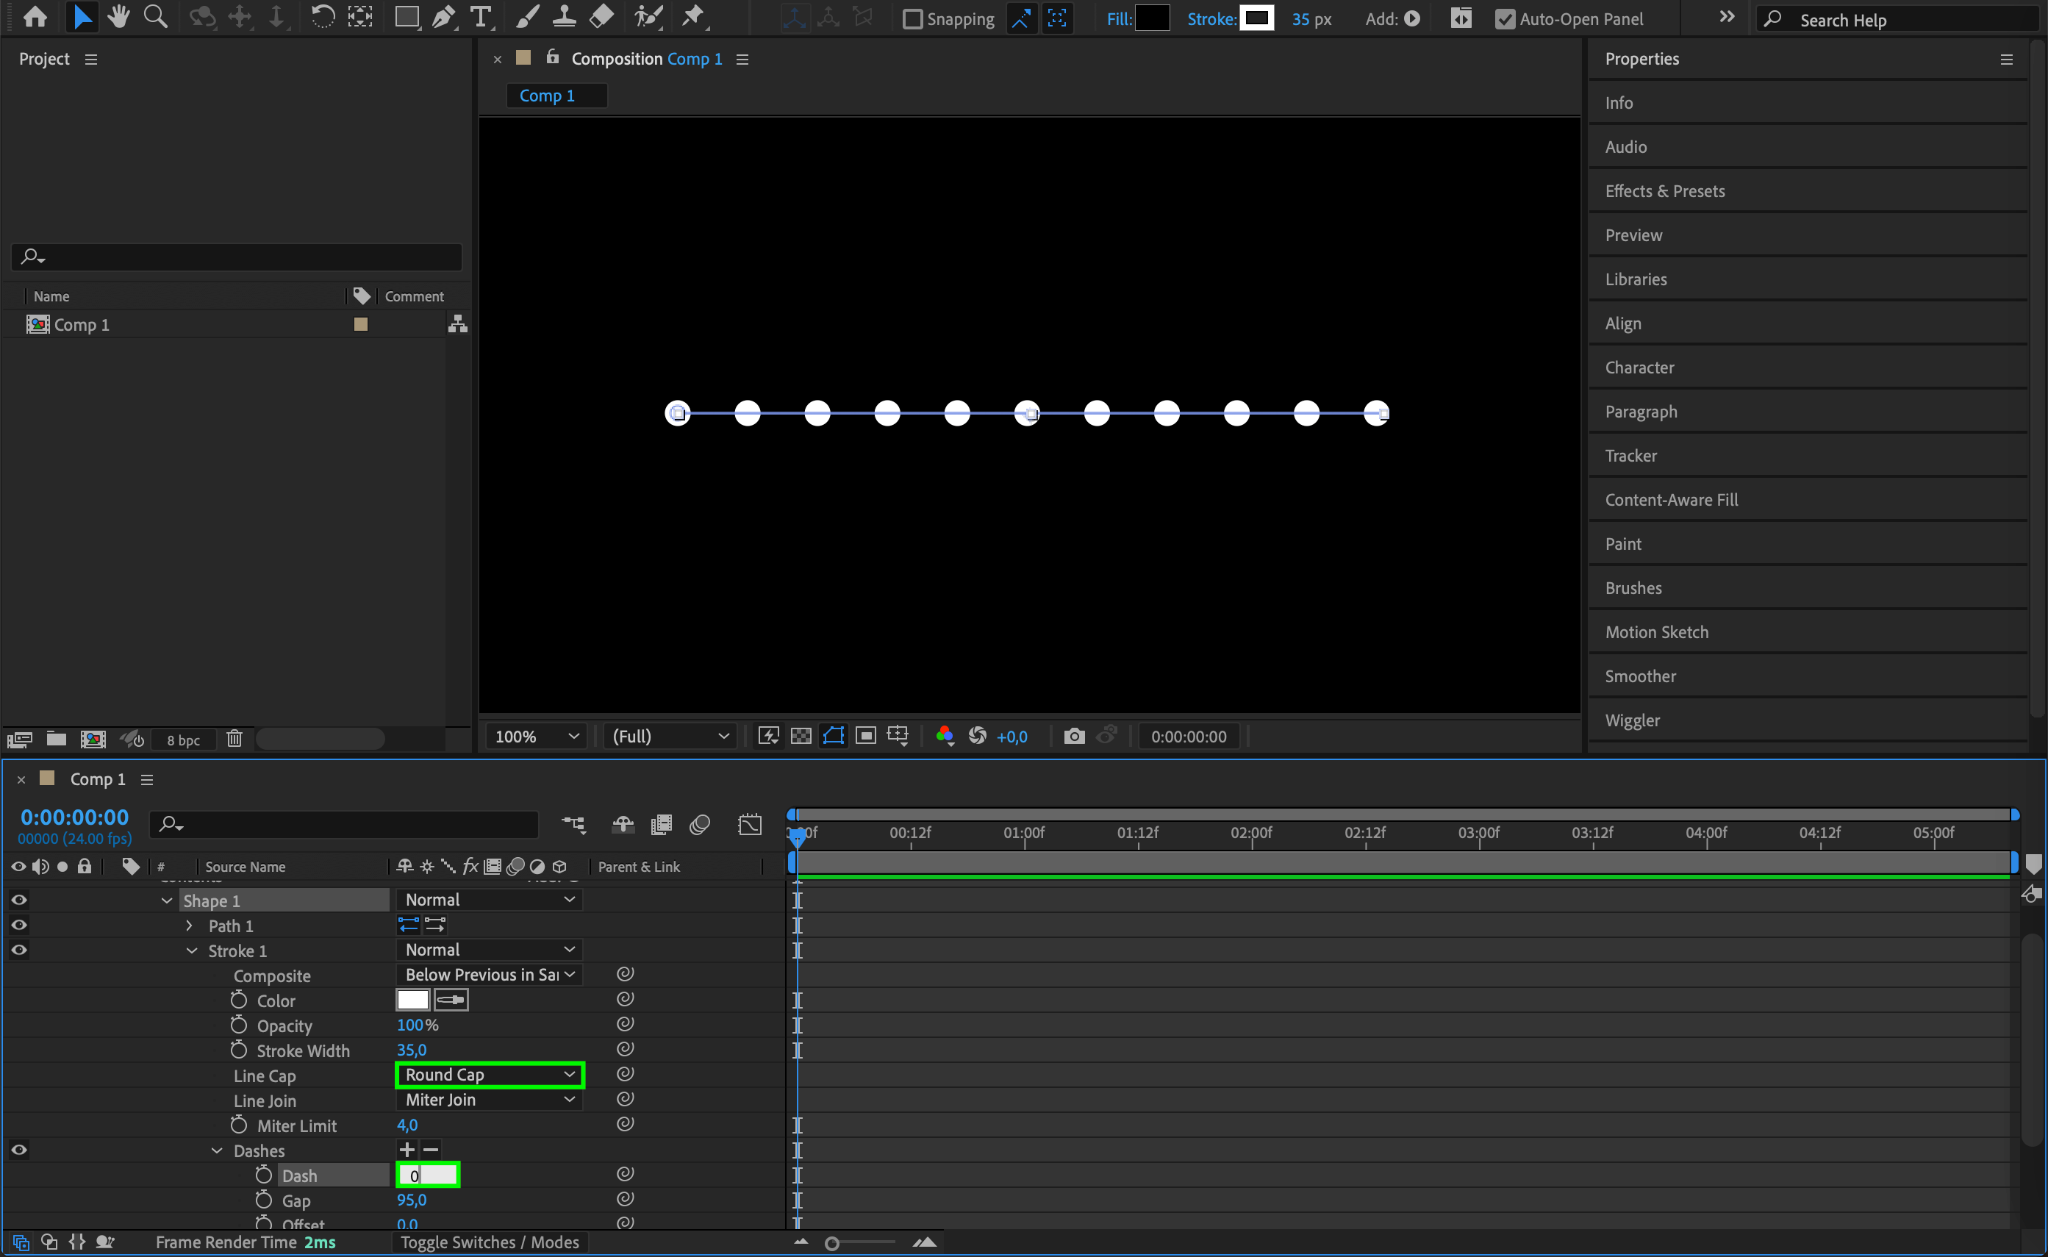The height and width of the screenshot is (1257, 2048).
Task: Open the Line Cap dropdown
Action: [x=489, y=1075]
